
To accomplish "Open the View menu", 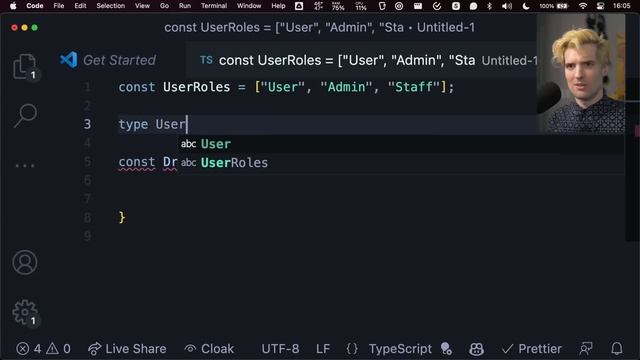I will (142, 6).
